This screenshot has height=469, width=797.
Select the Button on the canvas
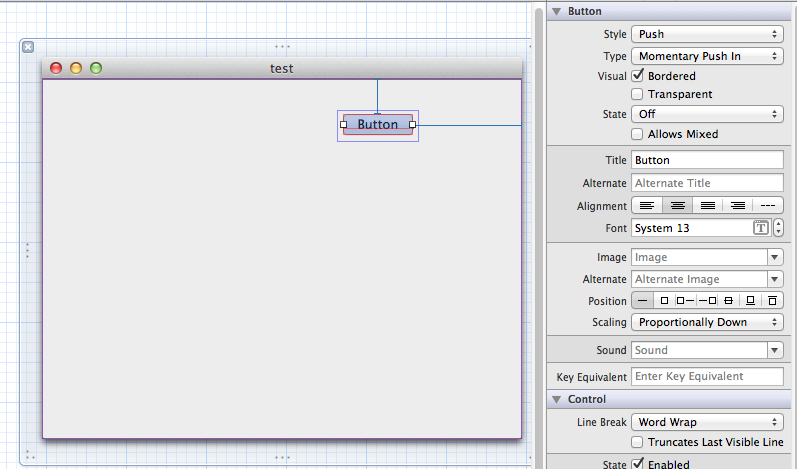click(x=377, y=124)
